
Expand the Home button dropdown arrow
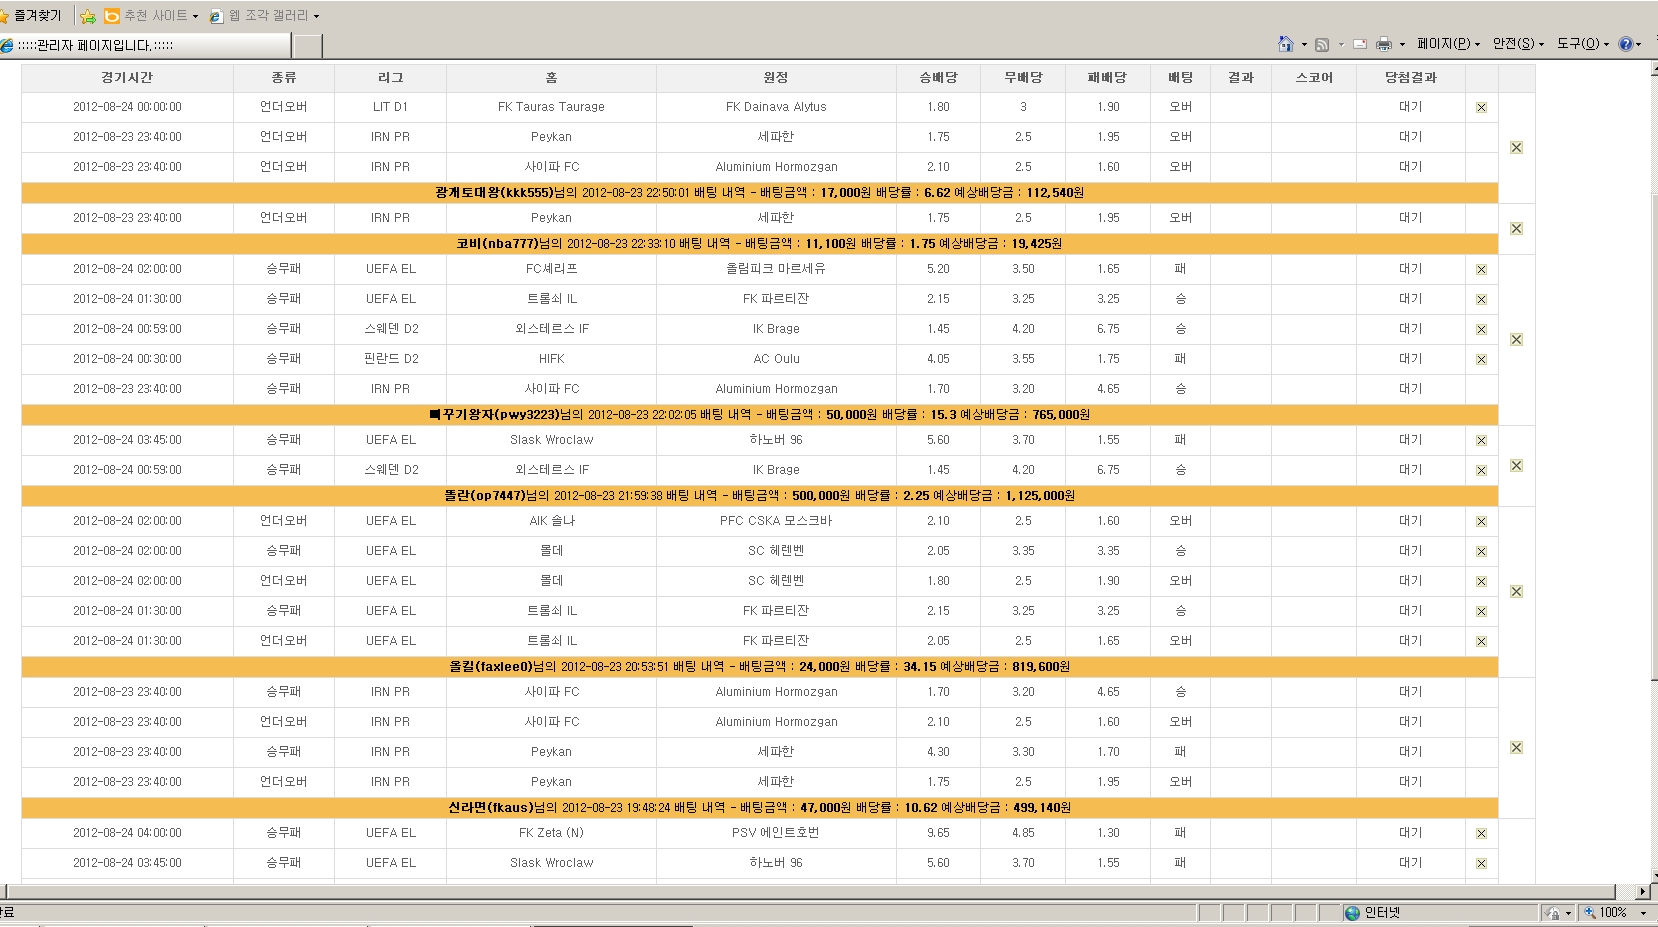1304,44
